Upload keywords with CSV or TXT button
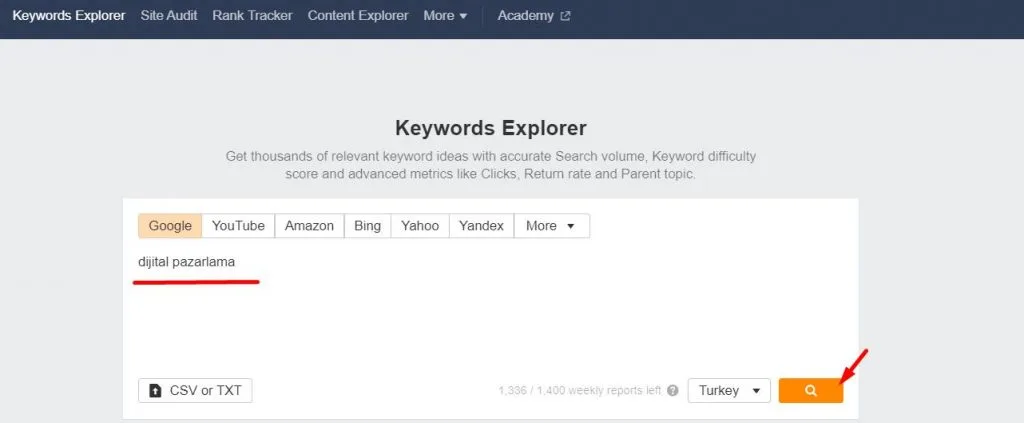 pos(195,390)
